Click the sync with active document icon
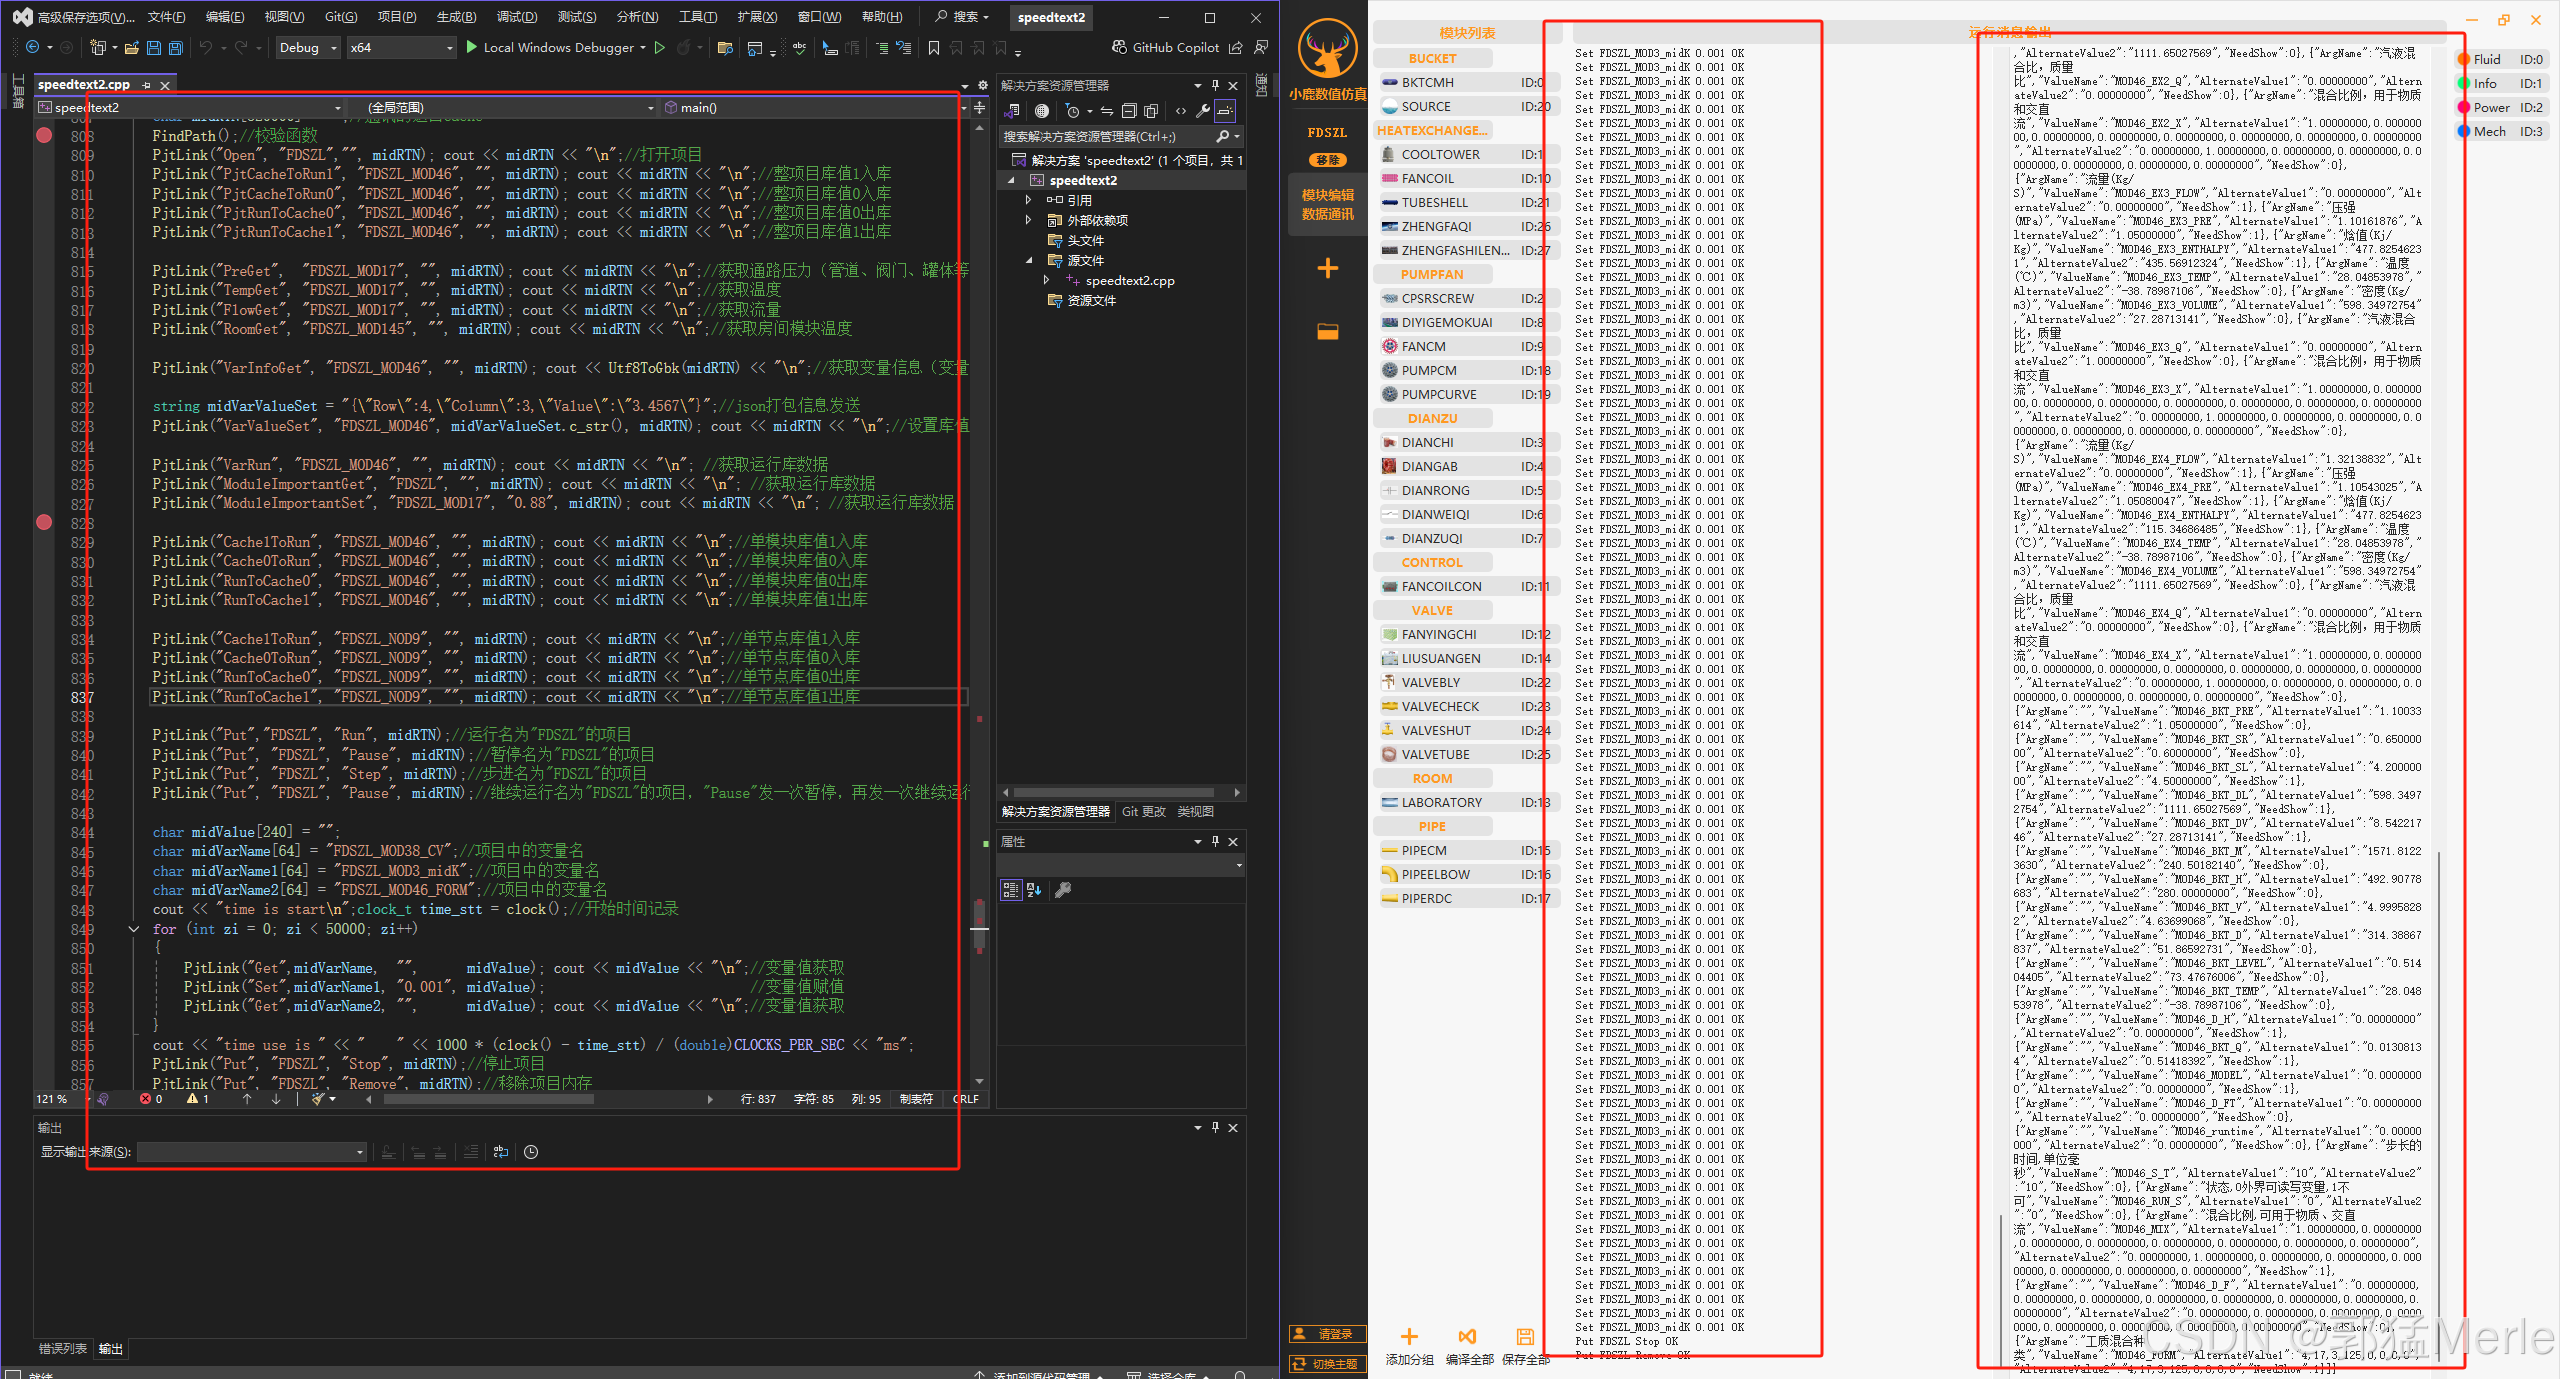This screenshot has width=2560, height=1379. [1107, 111]
